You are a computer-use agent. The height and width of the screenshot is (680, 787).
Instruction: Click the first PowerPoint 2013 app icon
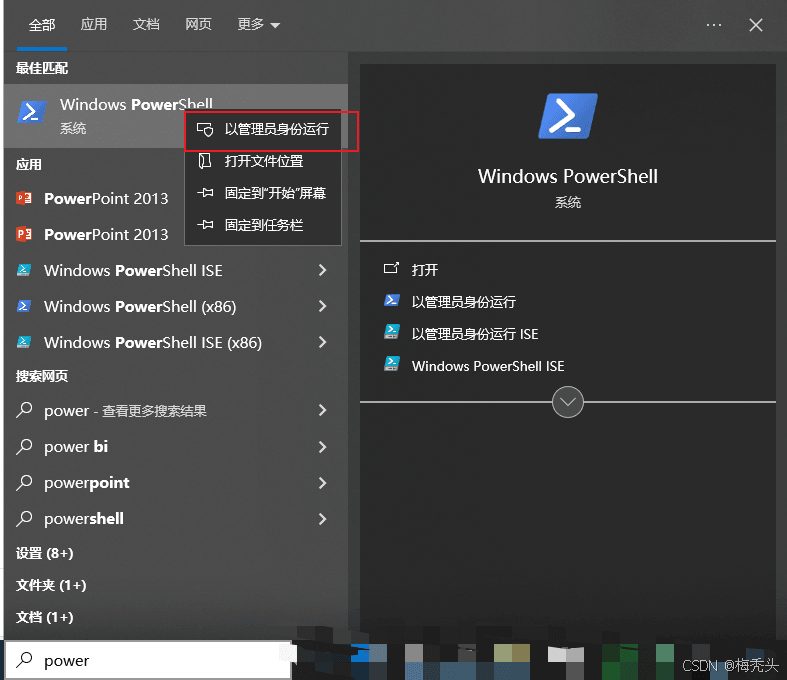[x=24, y=198]
